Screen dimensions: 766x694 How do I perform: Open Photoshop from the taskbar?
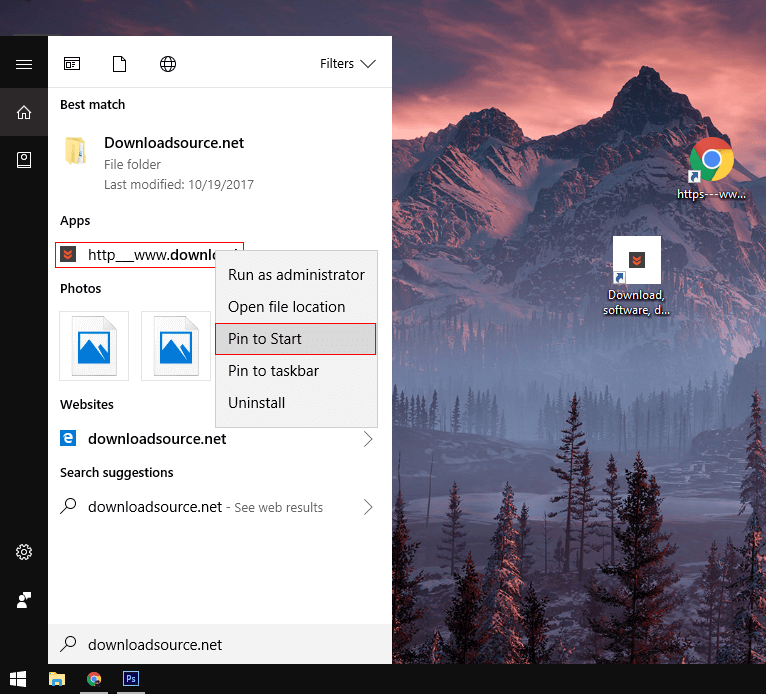tap(131, 679)
